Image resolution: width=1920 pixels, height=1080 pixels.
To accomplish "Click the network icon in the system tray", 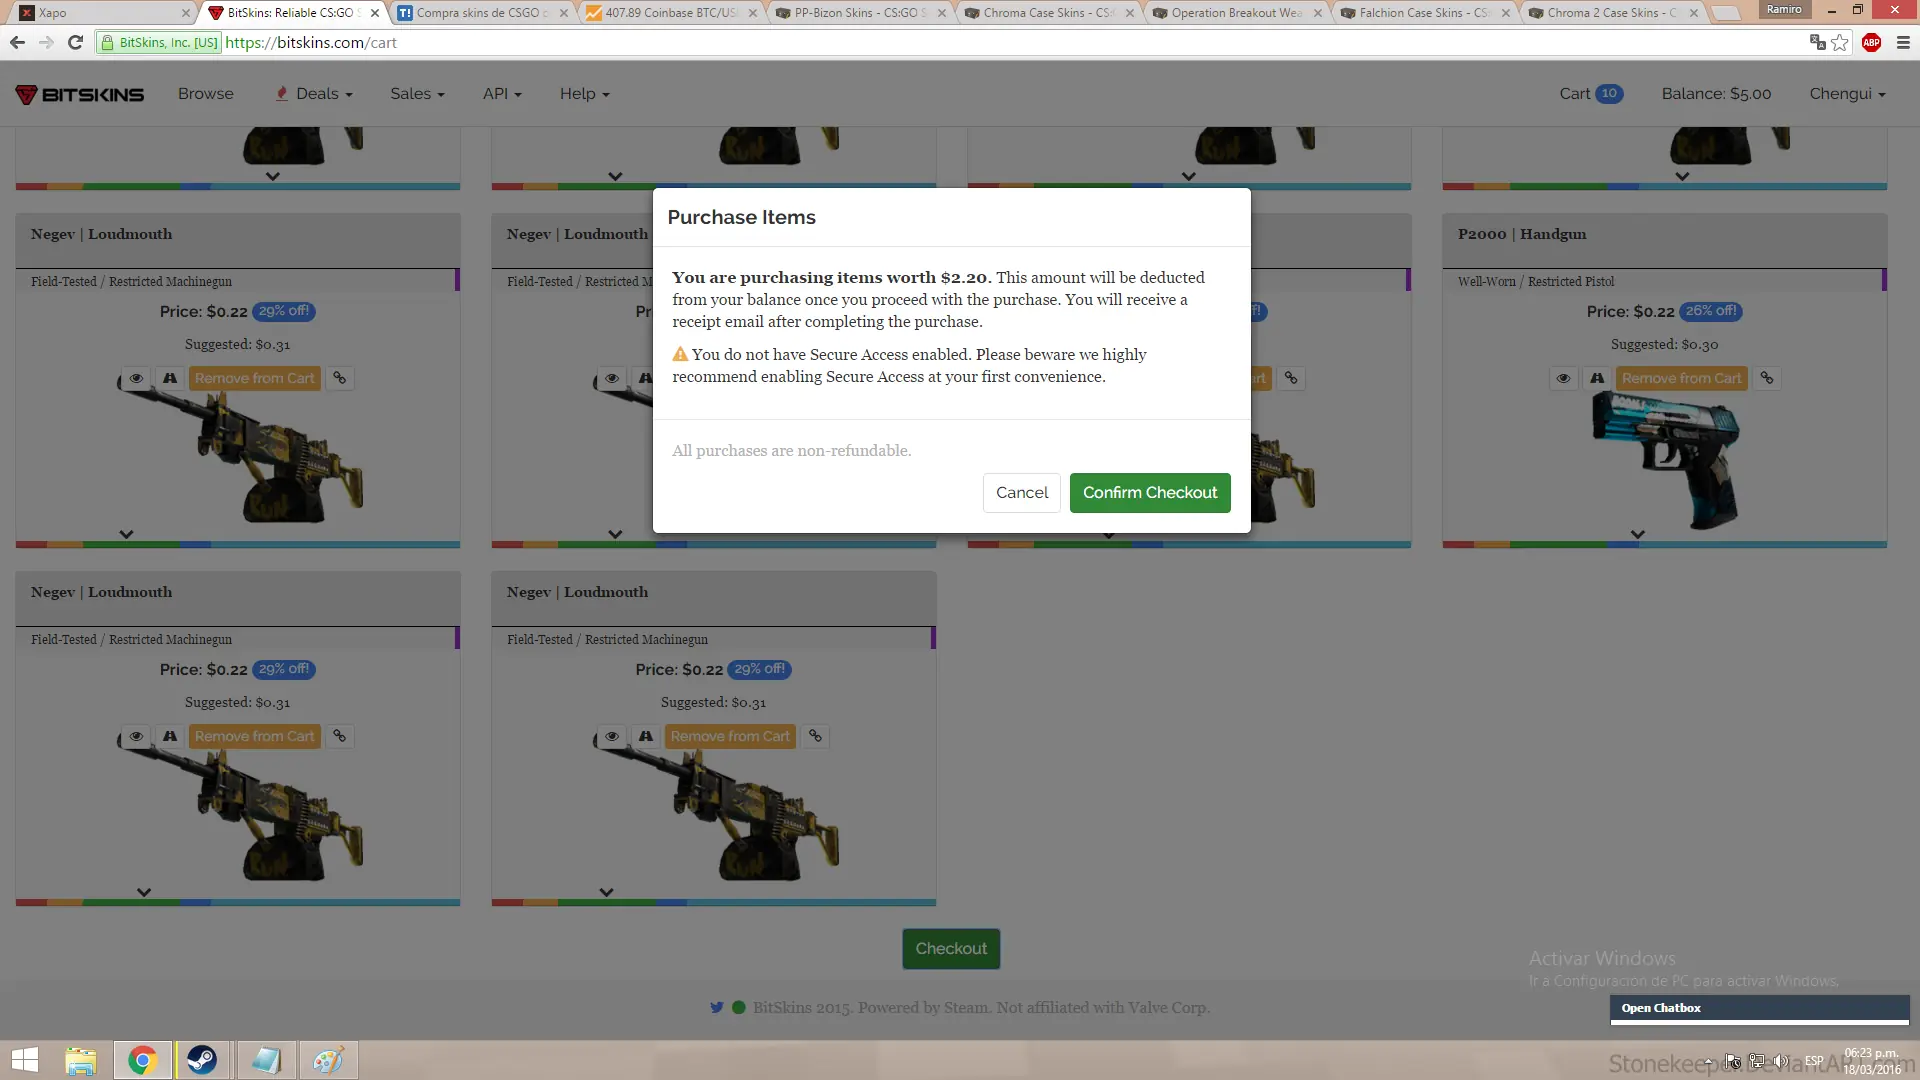I will 1756,1061.
